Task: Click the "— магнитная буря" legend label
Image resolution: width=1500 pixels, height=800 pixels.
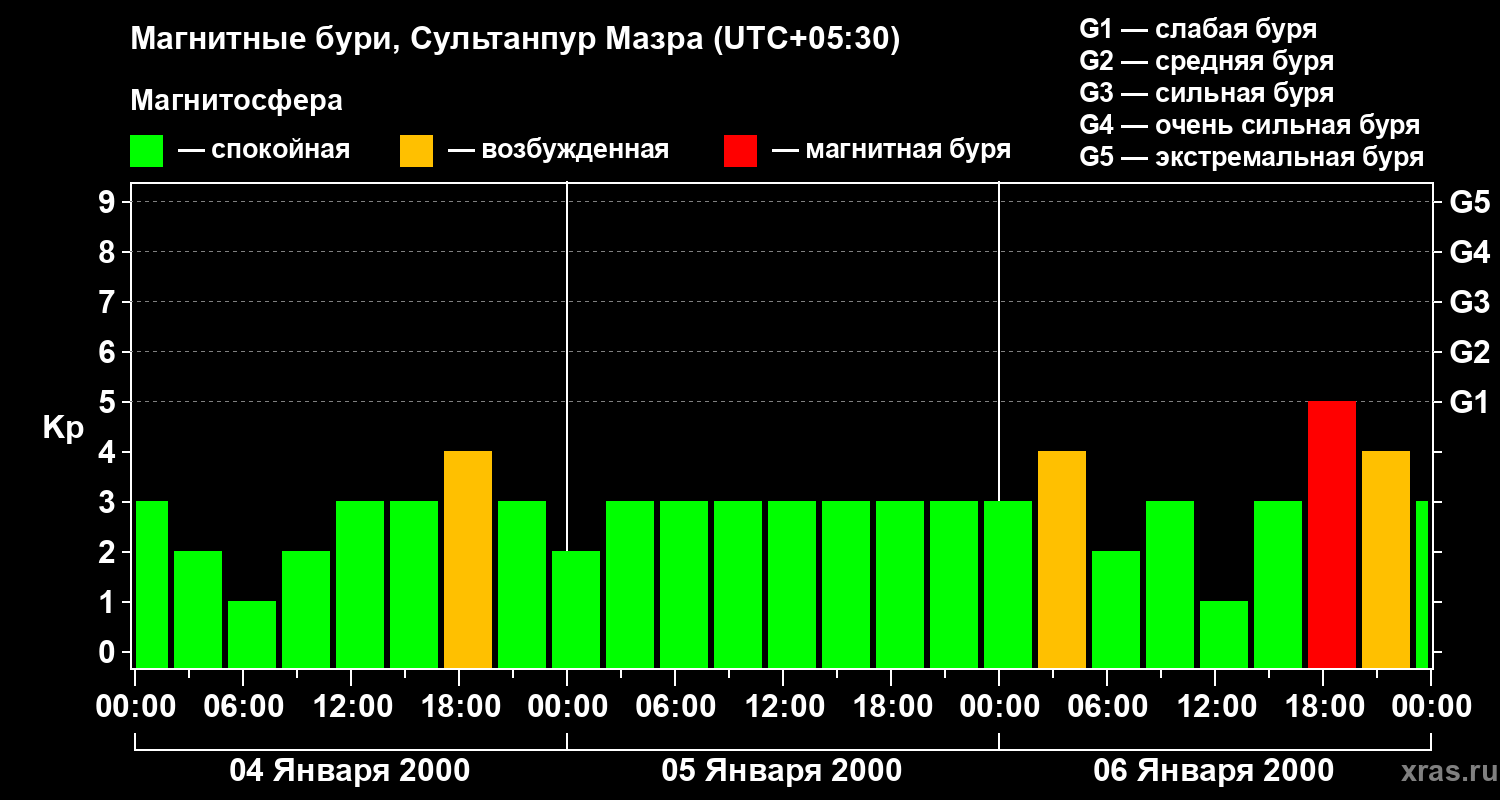Action: 892,151
